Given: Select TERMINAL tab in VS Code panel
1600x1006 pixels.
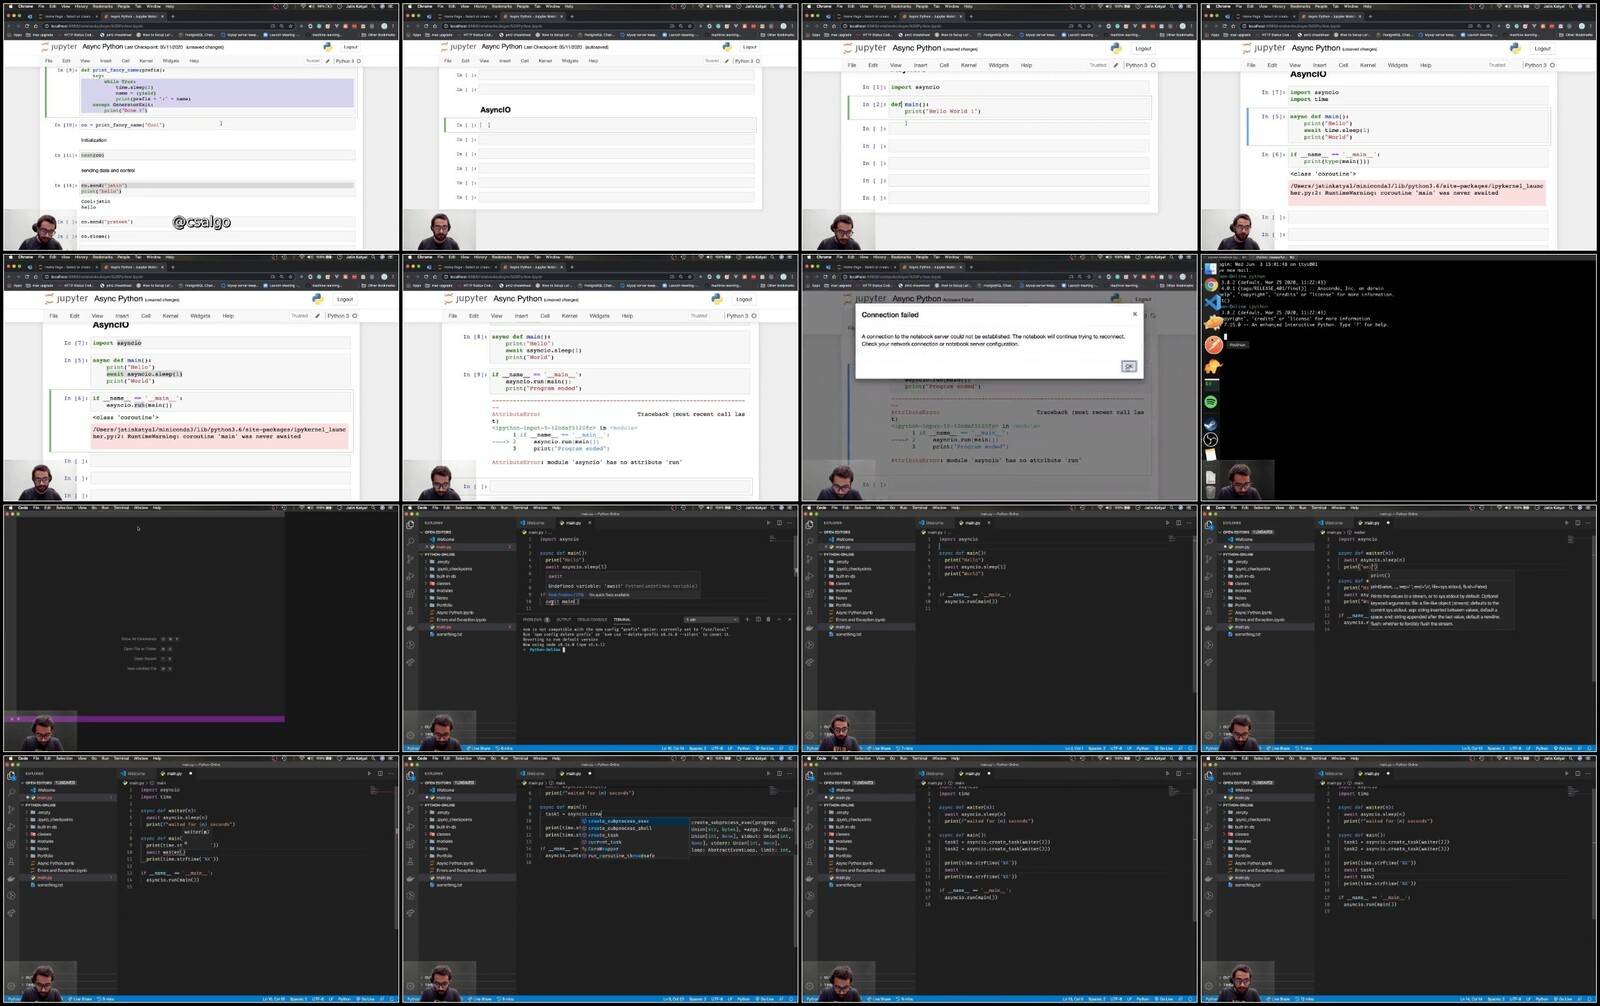Looking at the screenshot, I should pos(622,619).
